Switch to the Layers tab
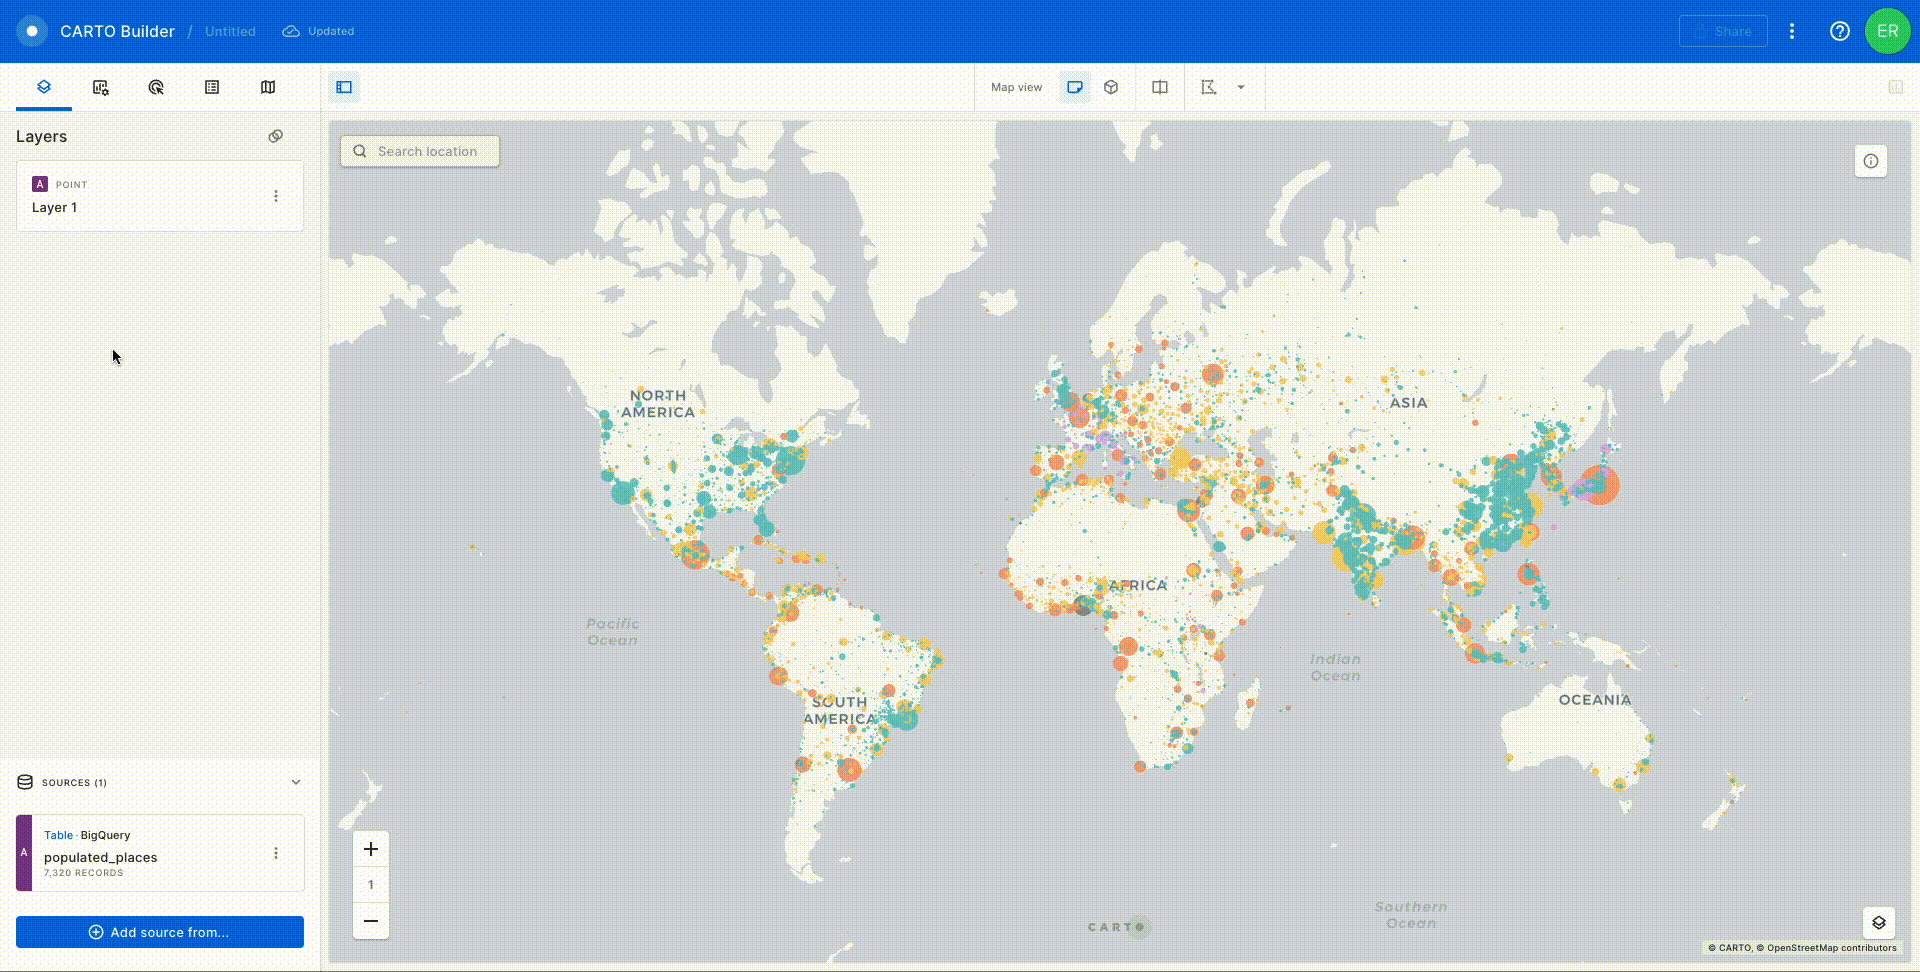 coord(44,87)
